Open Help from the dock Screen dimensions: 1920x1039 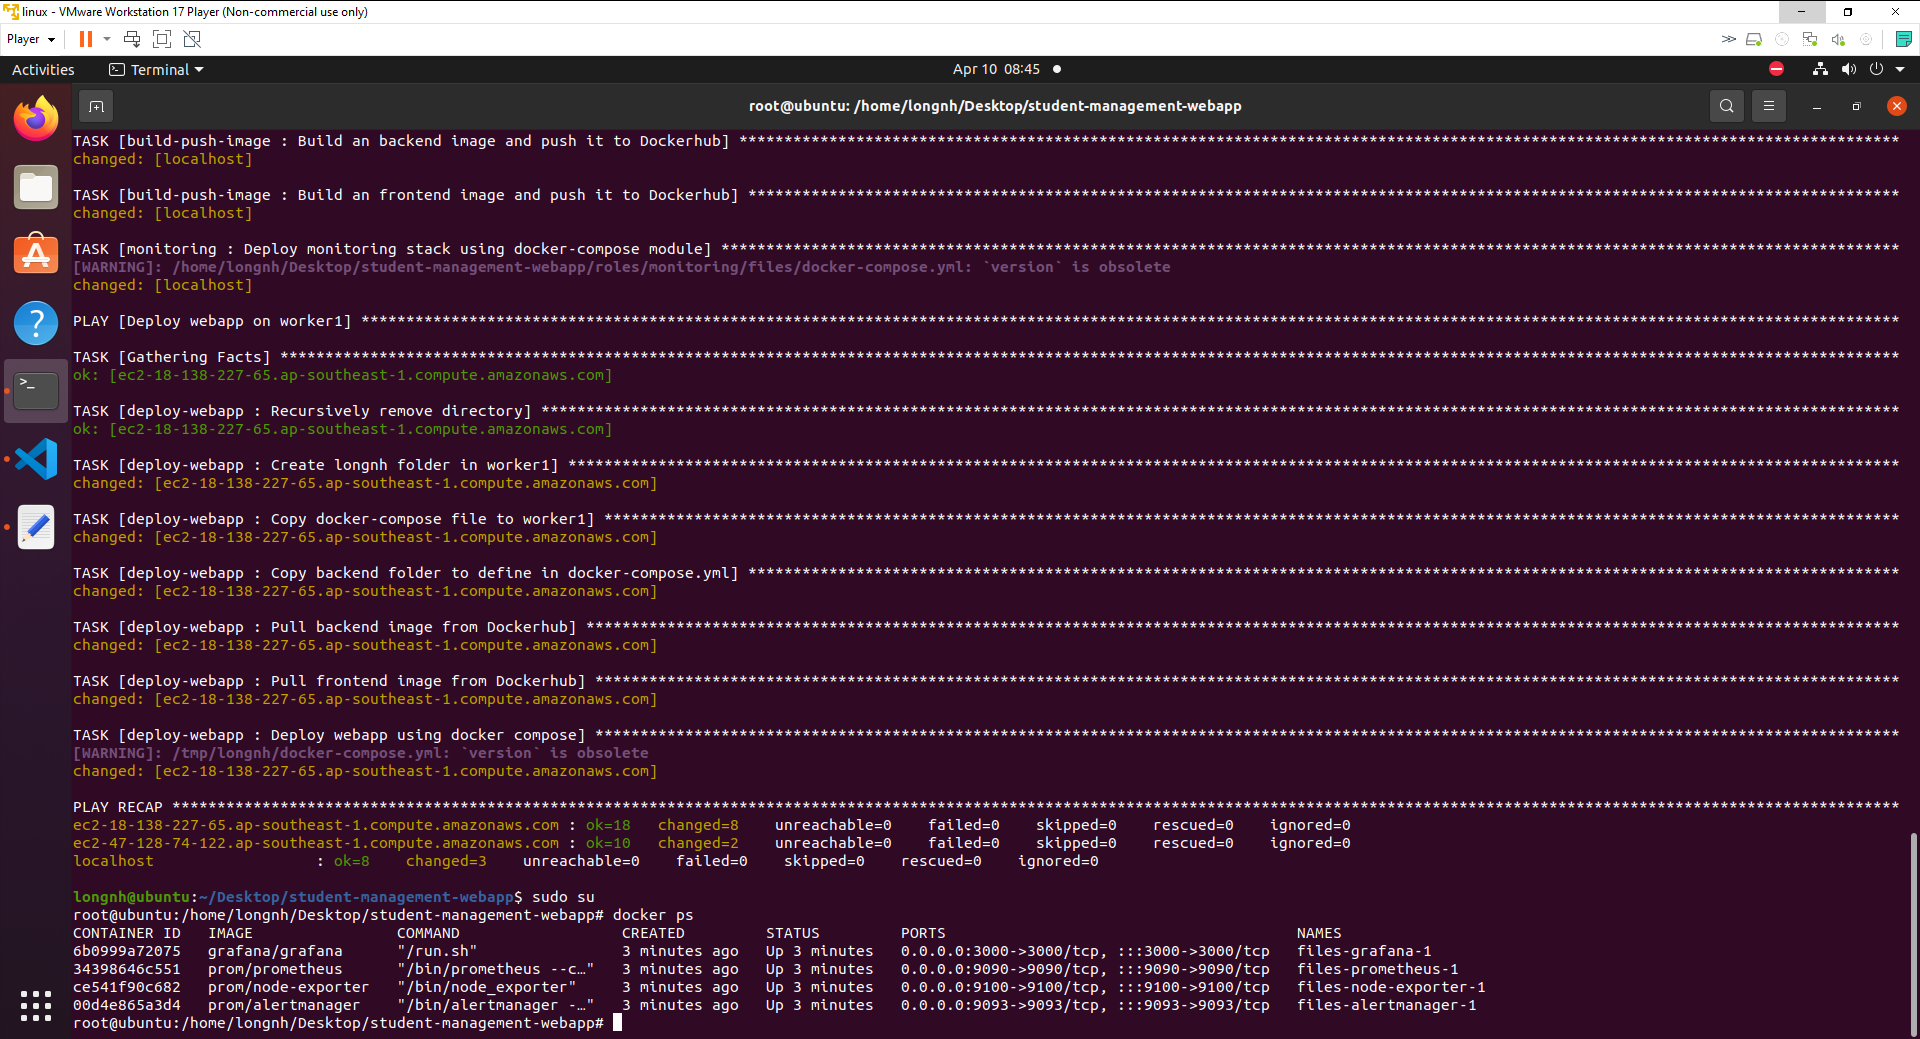[x=36, y=323]
